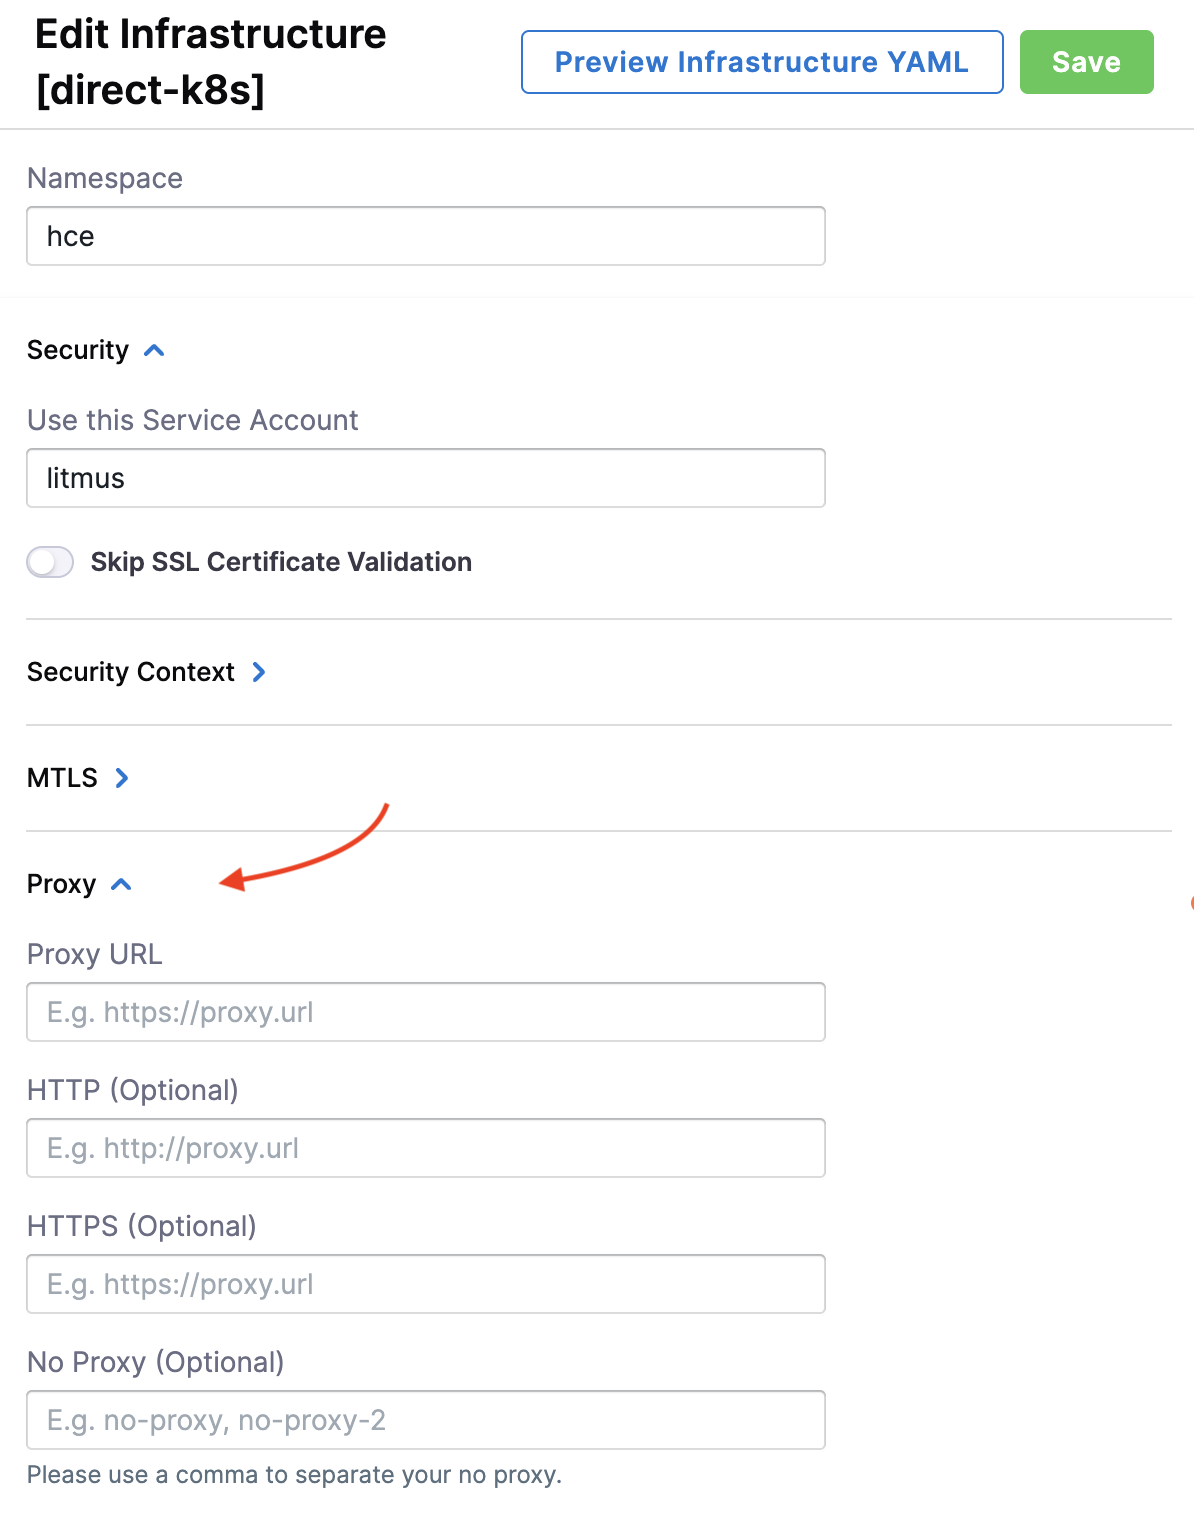The width and height of the screenshot is (1194, 1515).
Task: Expand the MTLS section heading
Action: coord(62,778)
